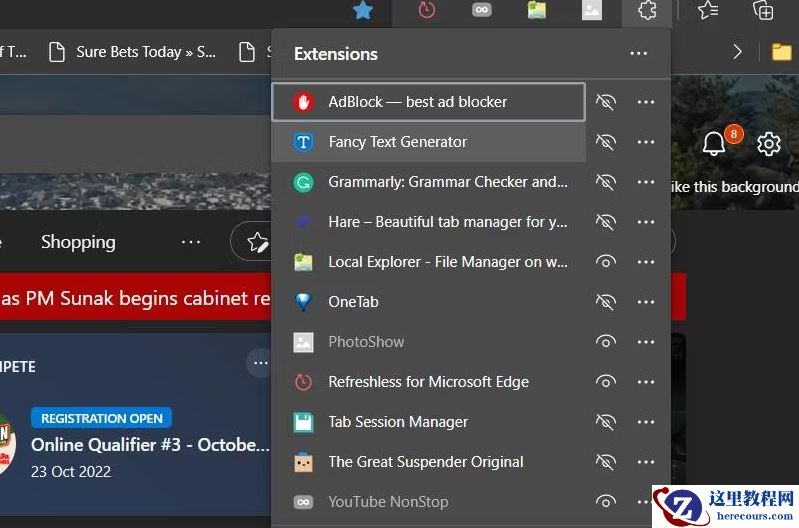The height and width of the screenshot is (528, 799).
Task: Hide Refreshless from toolbar
Action: (606, 382)
